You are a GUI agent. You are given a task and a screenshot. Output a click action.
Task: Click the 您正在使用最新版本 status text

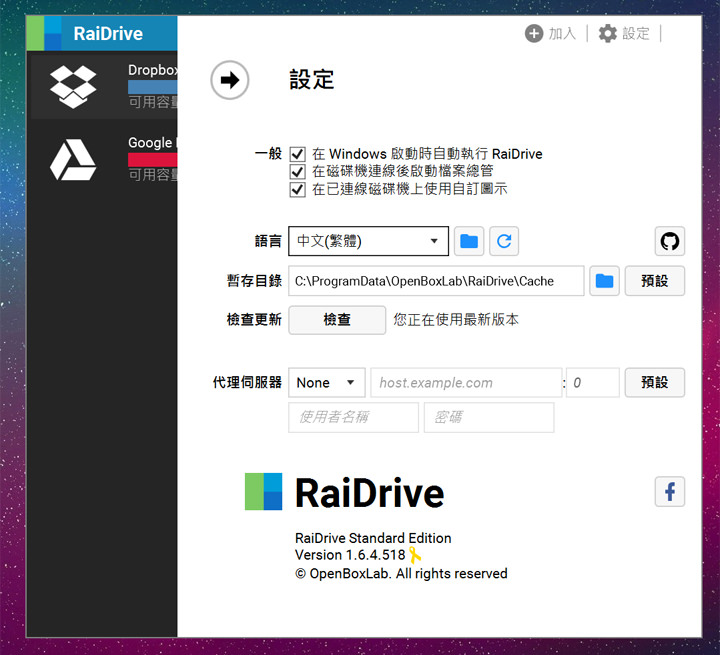point(456,320)
